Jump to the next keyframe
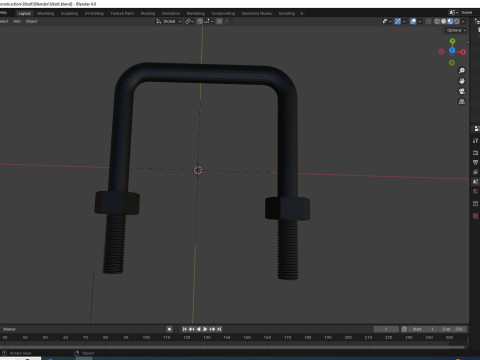Viewport: 480px width, 360px height. (212, 329)
